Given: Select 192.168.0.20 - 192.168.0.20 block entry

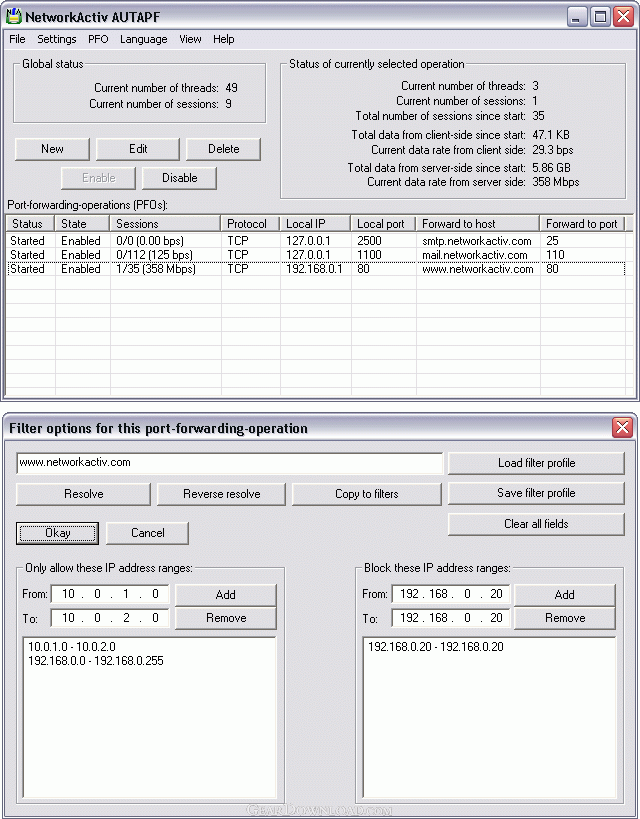Looking at the screenshot, I should pyautogui.click(x=436, y=647).
